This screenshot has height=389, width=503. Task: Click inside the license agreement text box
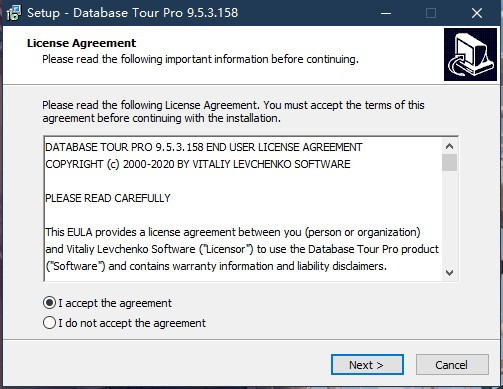[243, 209]
